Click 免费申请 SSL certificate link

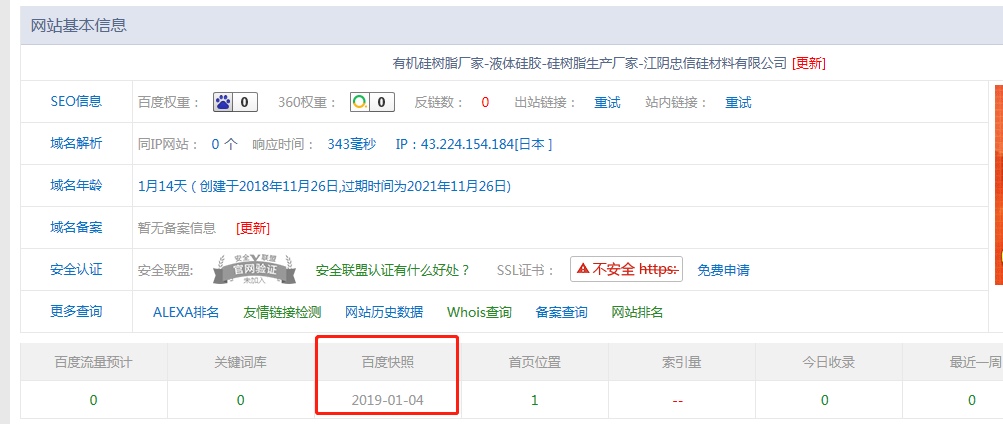(x=723, y=270)
